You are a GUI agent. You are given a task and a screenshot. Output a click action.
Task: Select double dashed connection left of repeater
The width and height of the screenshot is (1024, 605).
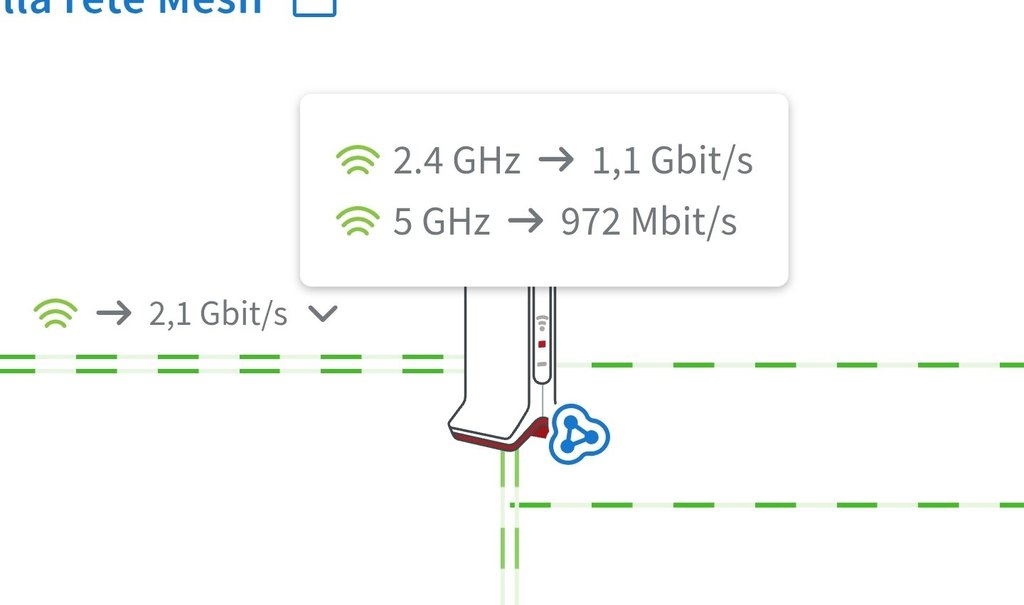click(x=232, y=364)
